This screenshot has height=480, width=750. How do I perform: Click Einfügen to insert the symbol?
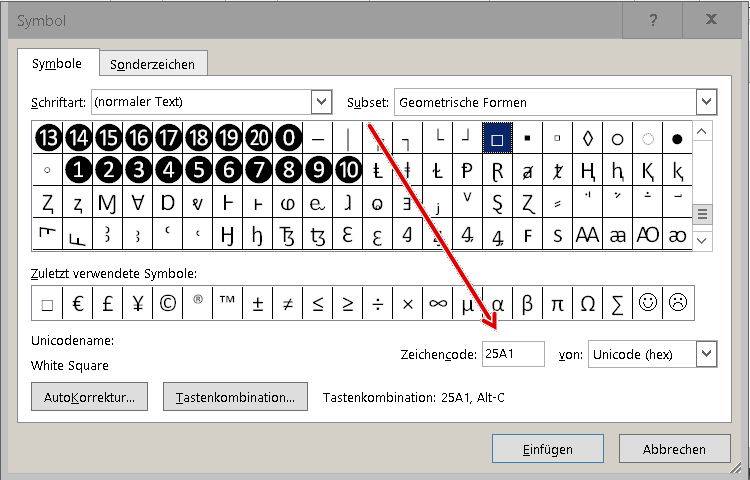pos(548,449)
